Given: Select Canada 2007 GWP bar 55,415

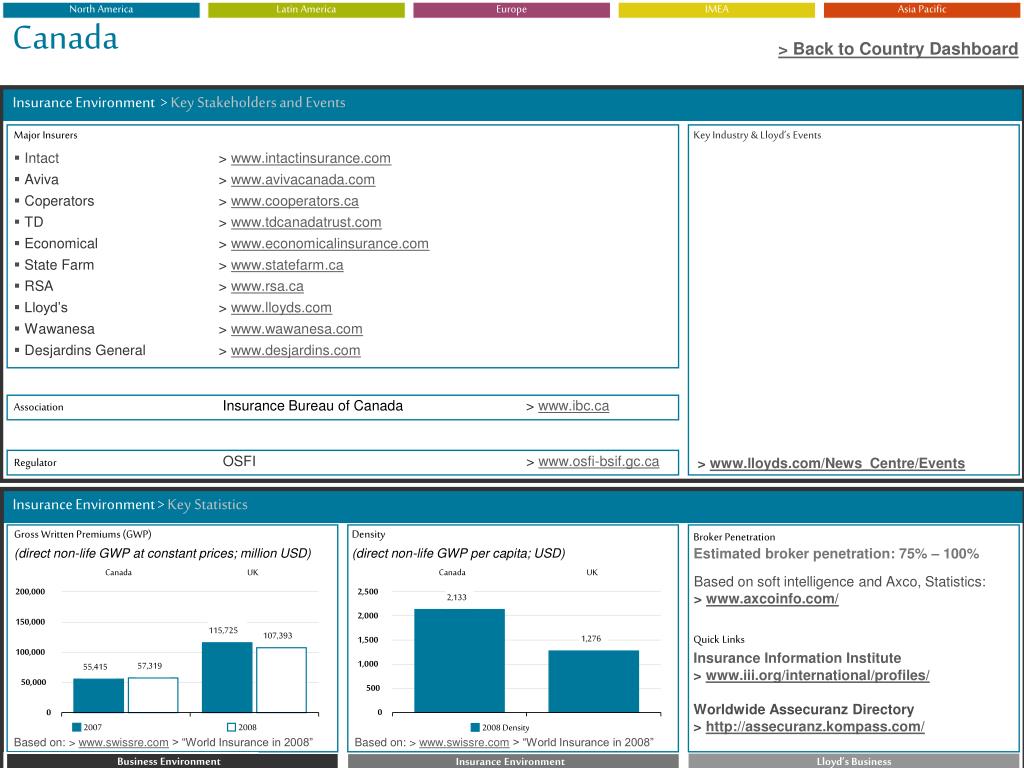Looking at the screenshot, I should tap(99, 696).
